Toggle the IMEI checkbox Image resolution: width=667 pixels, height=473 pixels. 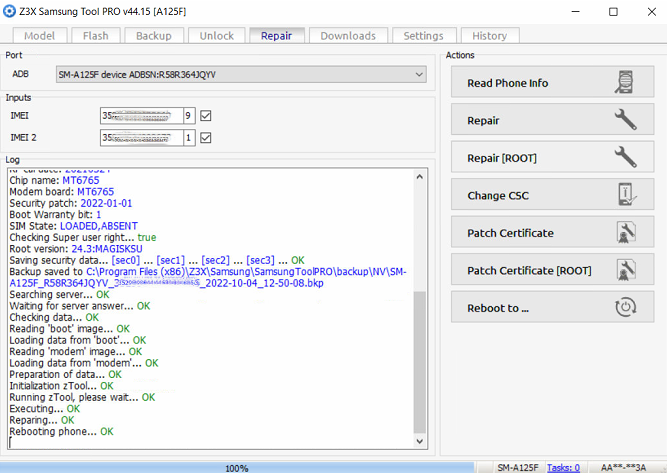[x=206, y=116]
